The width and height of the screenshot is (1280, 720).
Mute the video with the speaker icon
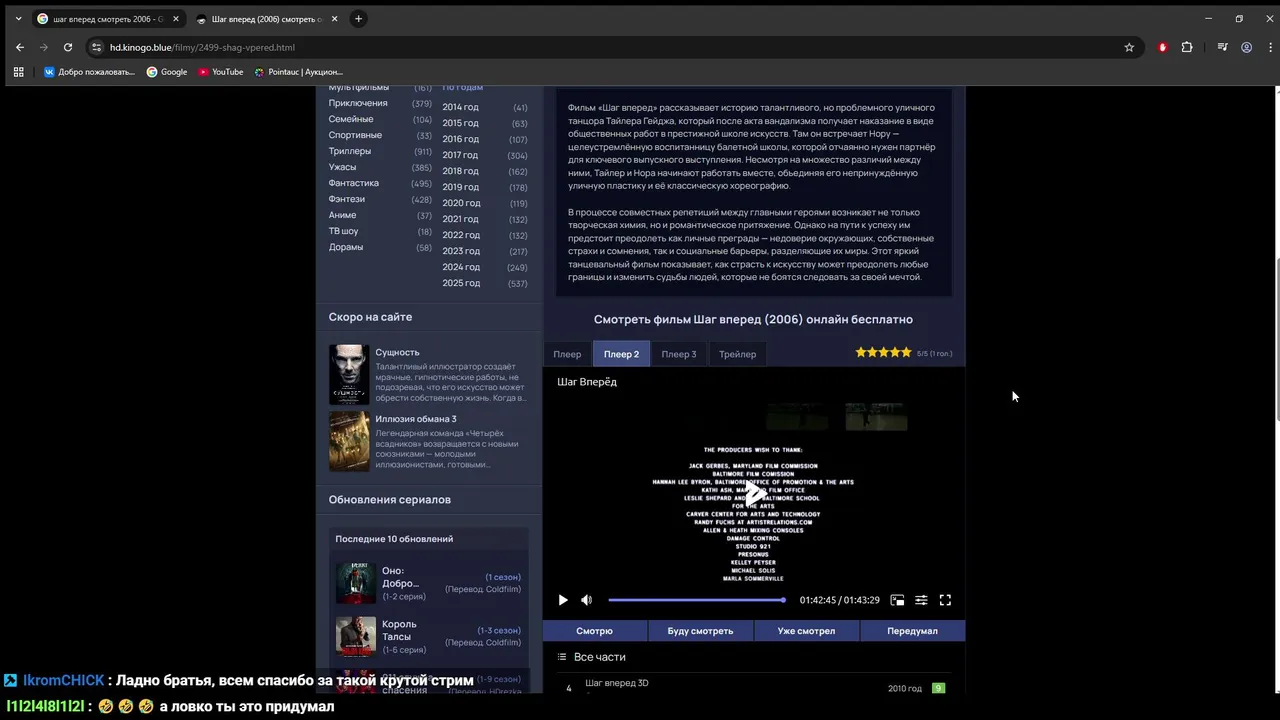pos(587,600)
